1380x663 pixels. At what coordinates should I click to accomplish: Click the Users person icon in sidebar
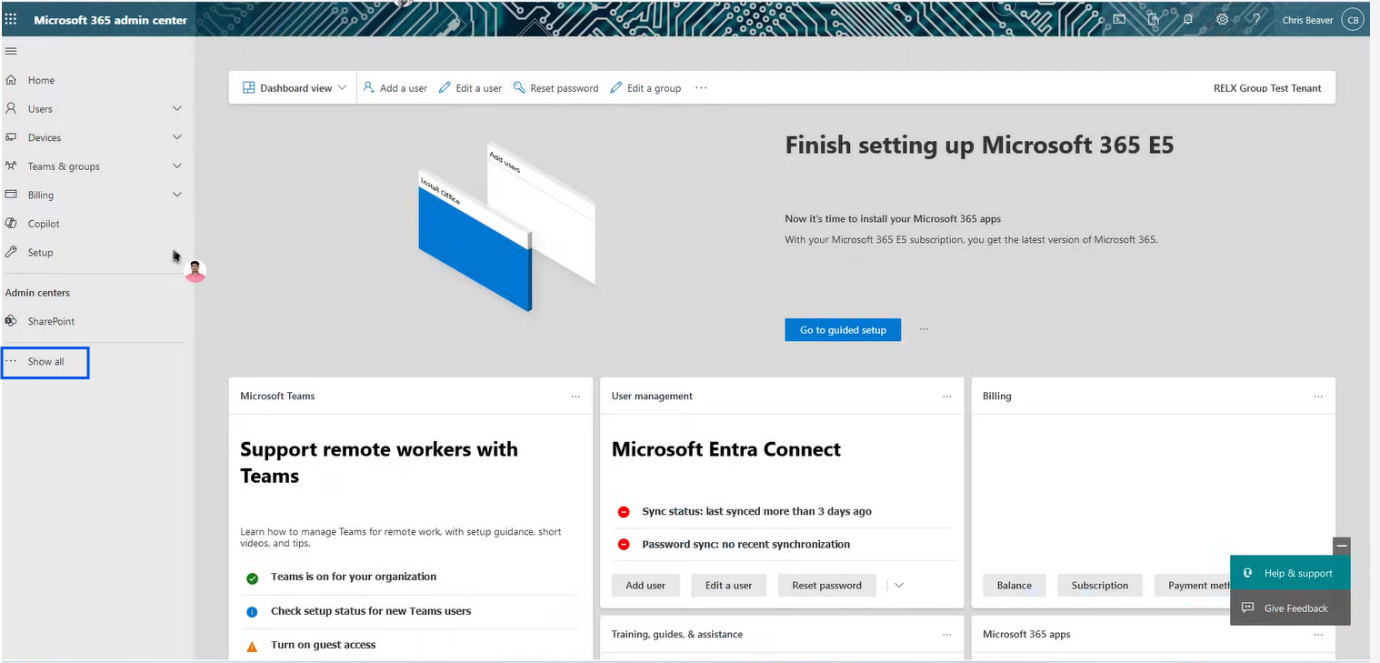click(x=11, y=108)
